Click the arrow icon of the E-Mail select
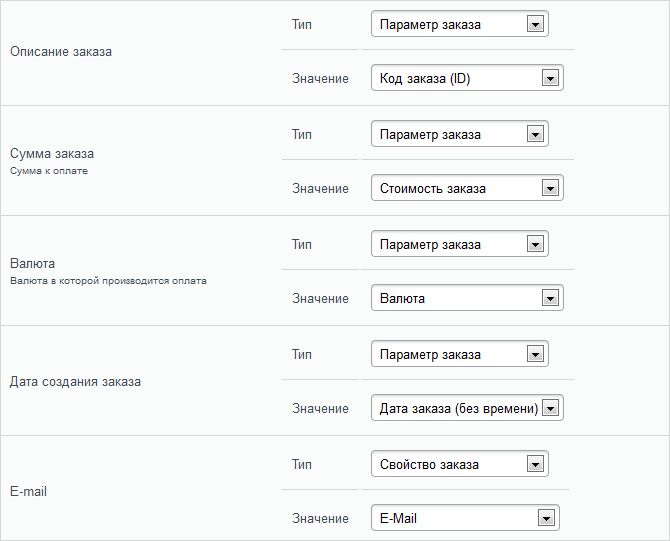The image size is (670, 541). [x=546, y=518]
